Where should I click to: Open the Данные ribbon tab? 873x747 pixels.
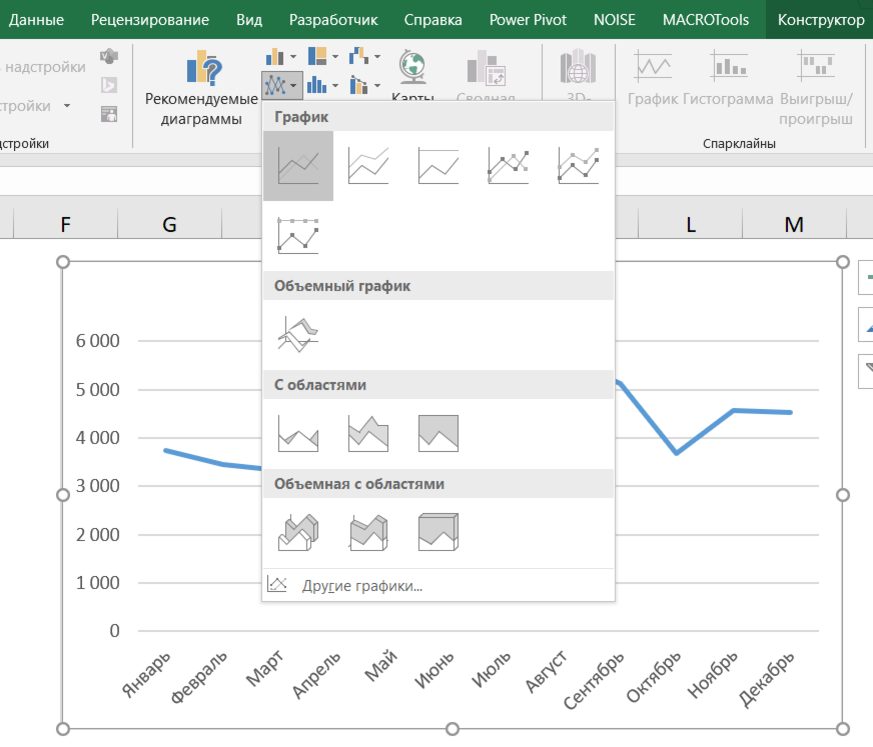pos(36,19)
